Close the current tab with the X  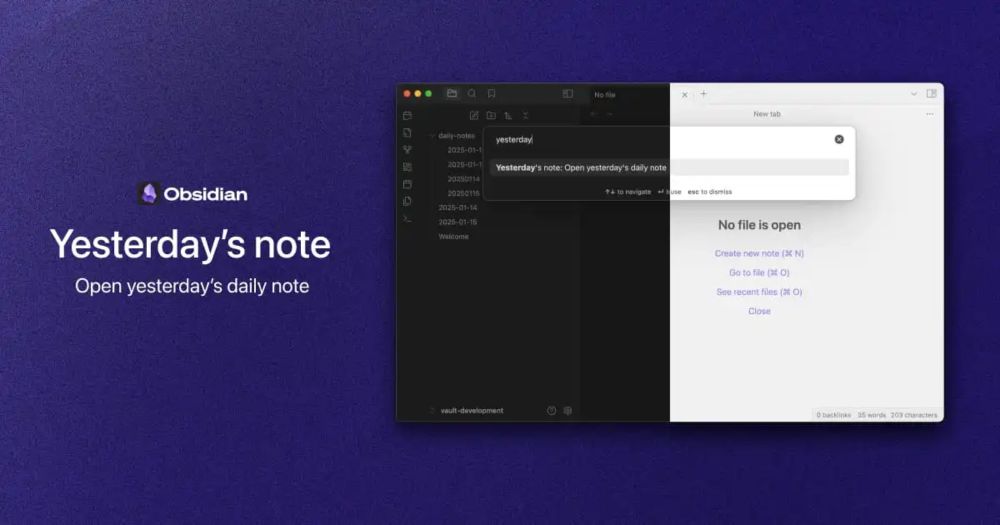click(684, 94)
